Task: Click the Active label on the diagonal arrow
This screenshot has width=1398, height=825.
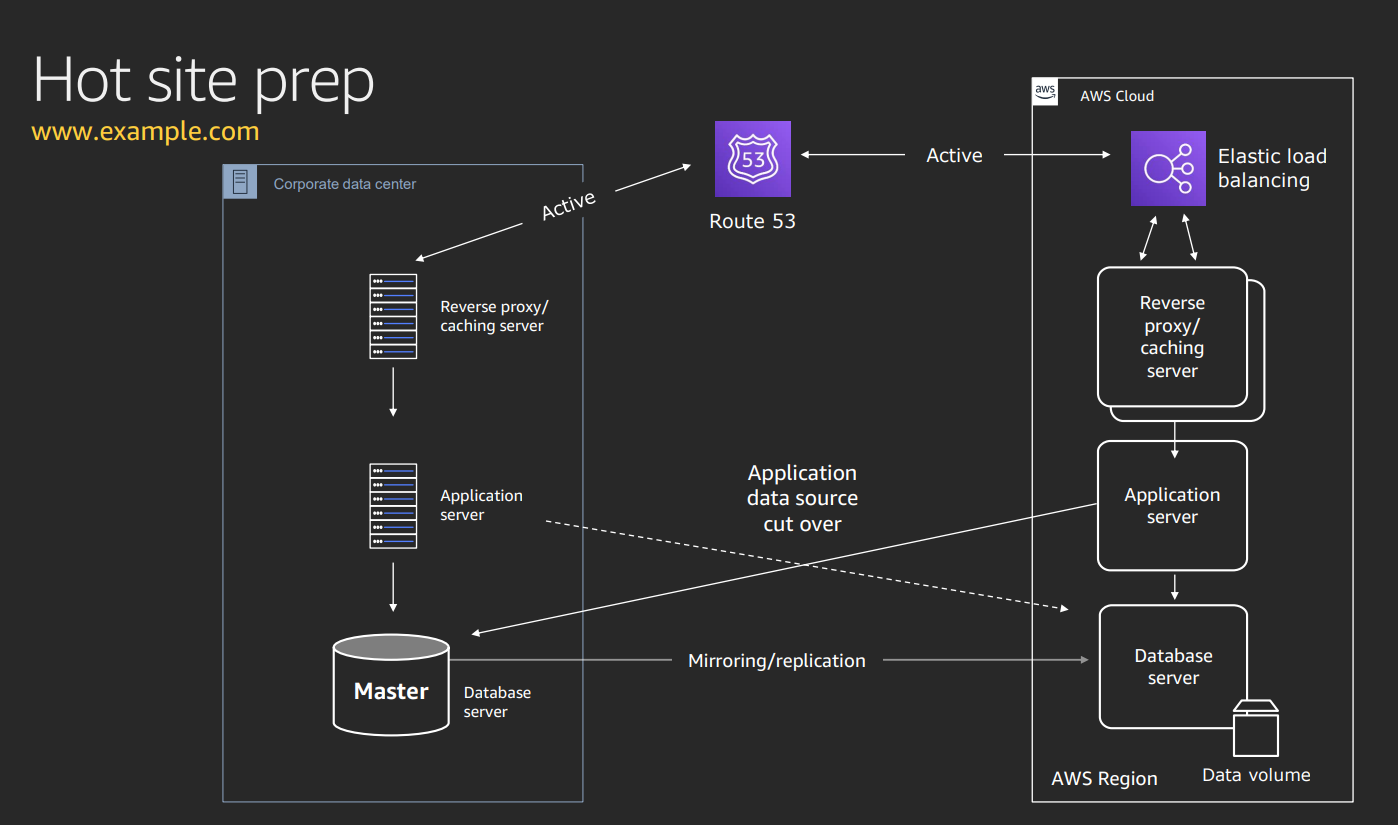Action: pos(568,205)
